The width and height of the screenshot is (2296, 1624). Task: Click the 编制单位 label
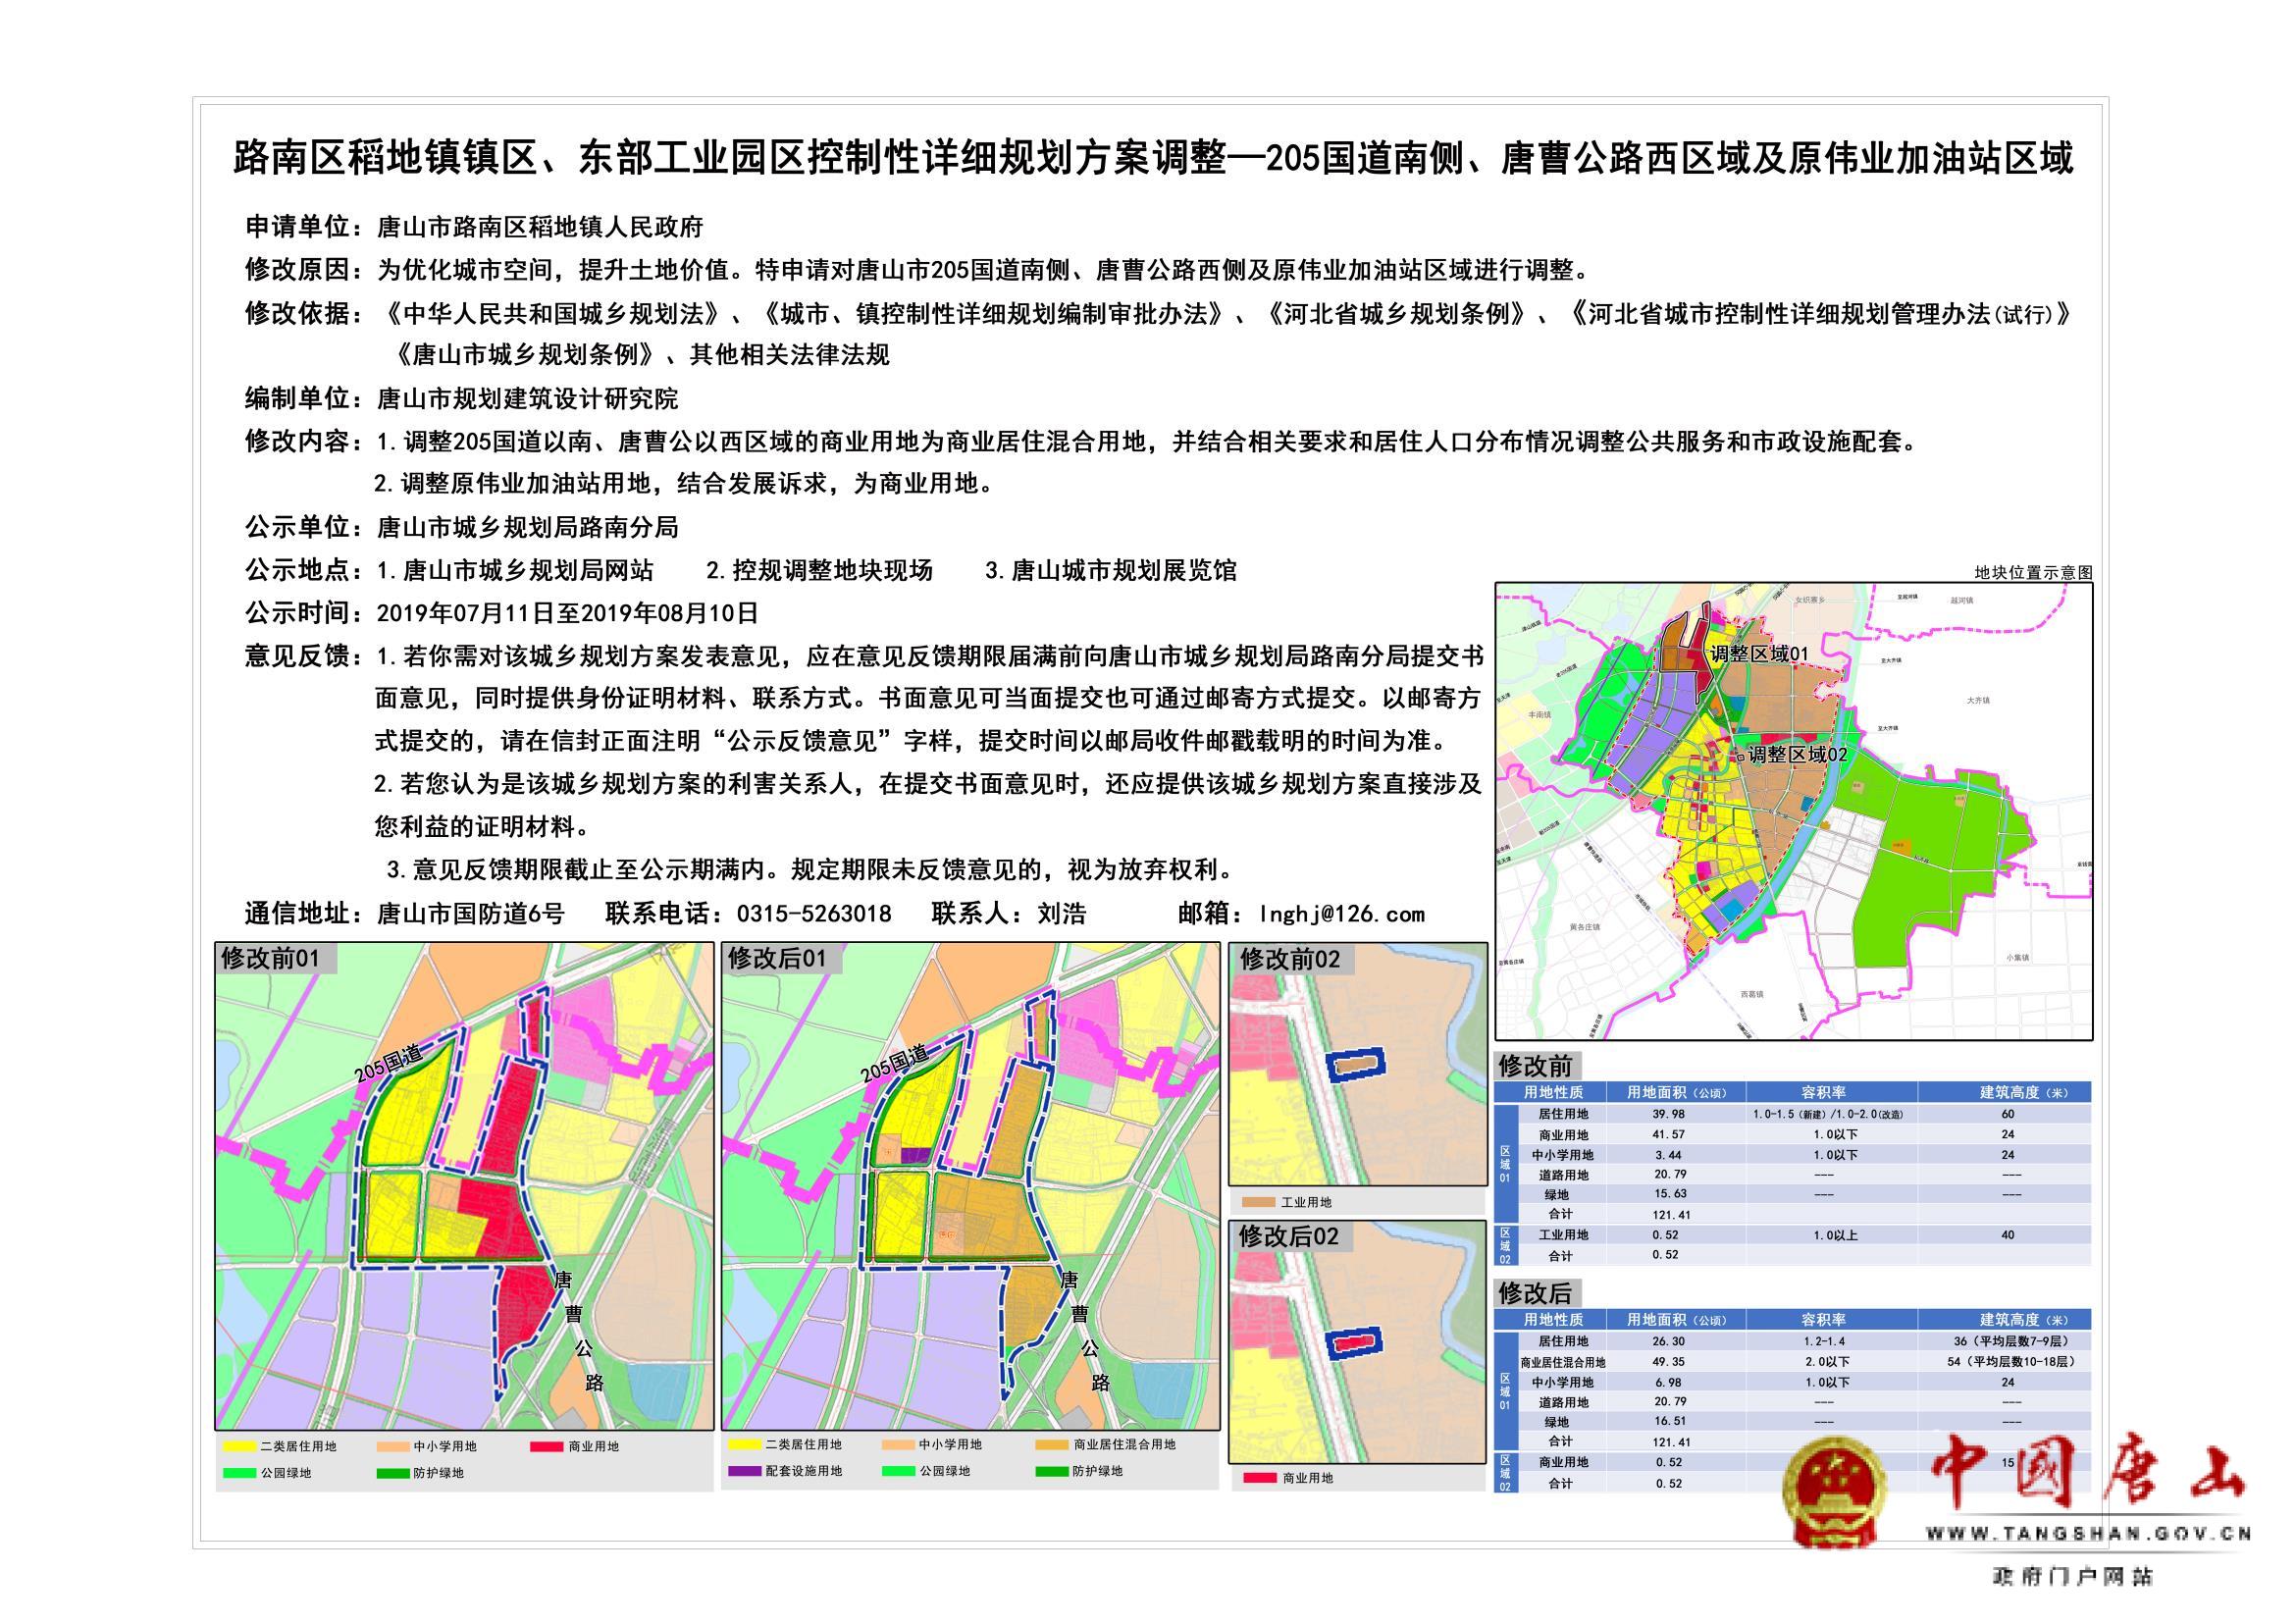click(304, 398)
